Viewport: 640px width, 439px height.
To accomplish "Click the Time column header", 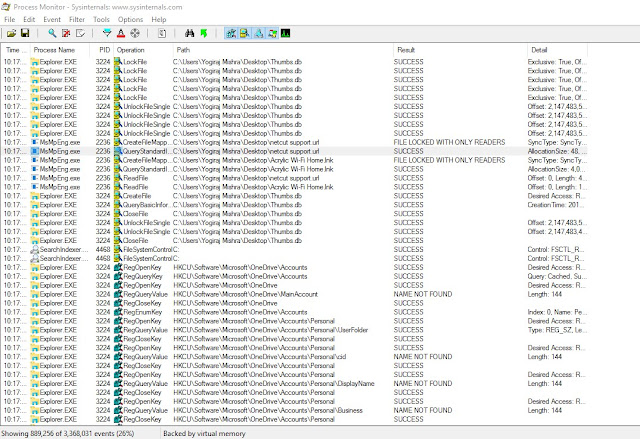I will 16,50.
